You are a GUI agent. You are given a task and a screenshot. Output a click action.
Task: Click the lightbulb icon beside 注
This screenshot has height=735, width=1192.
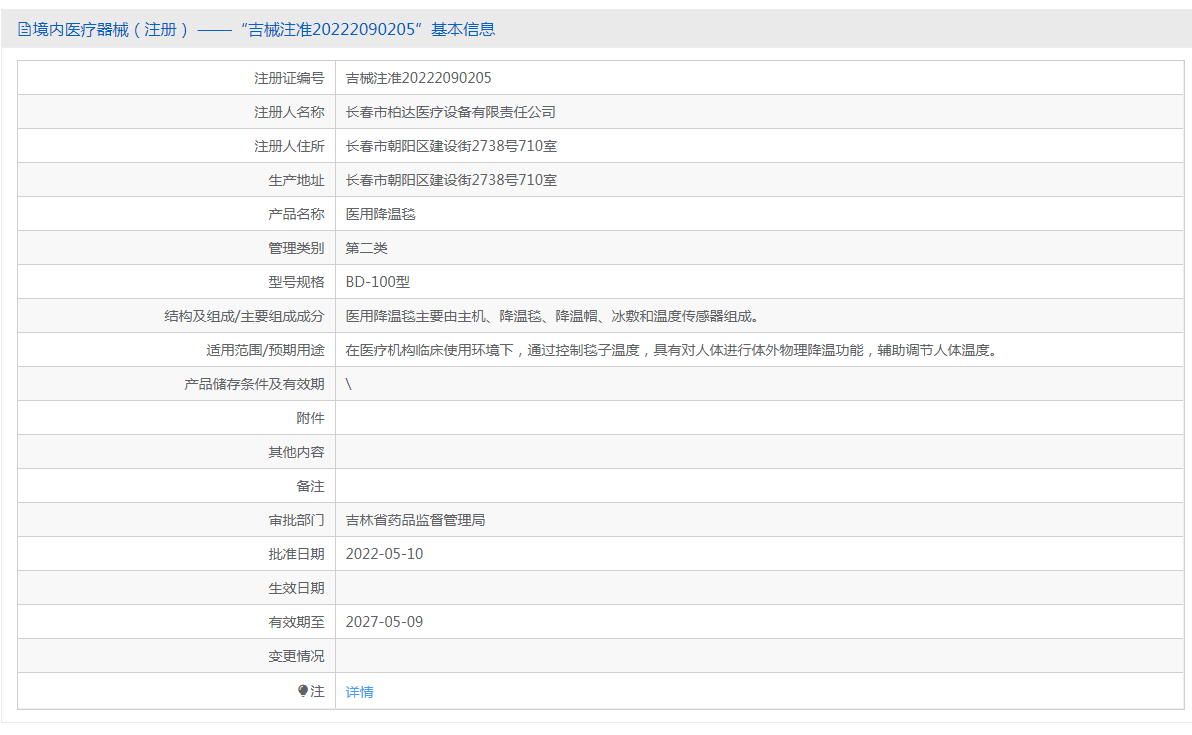click(x=303, y=691)
